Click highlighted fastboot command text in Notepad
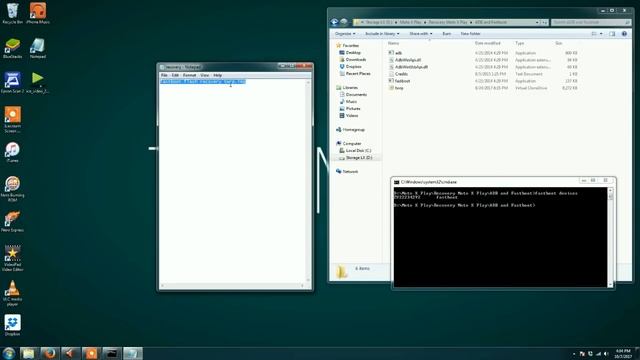The image size is (640, 360). click(203, 81)
